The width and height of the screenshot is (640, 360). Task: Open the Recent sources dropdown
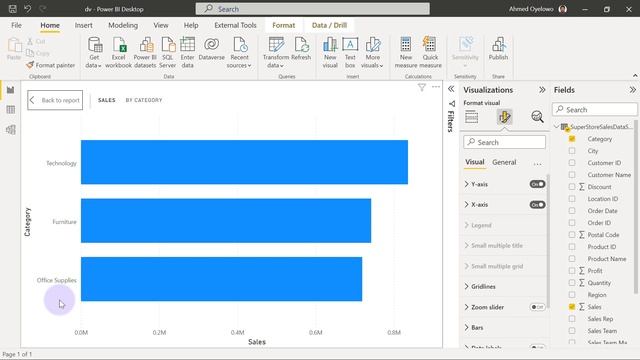pos(239,52)
